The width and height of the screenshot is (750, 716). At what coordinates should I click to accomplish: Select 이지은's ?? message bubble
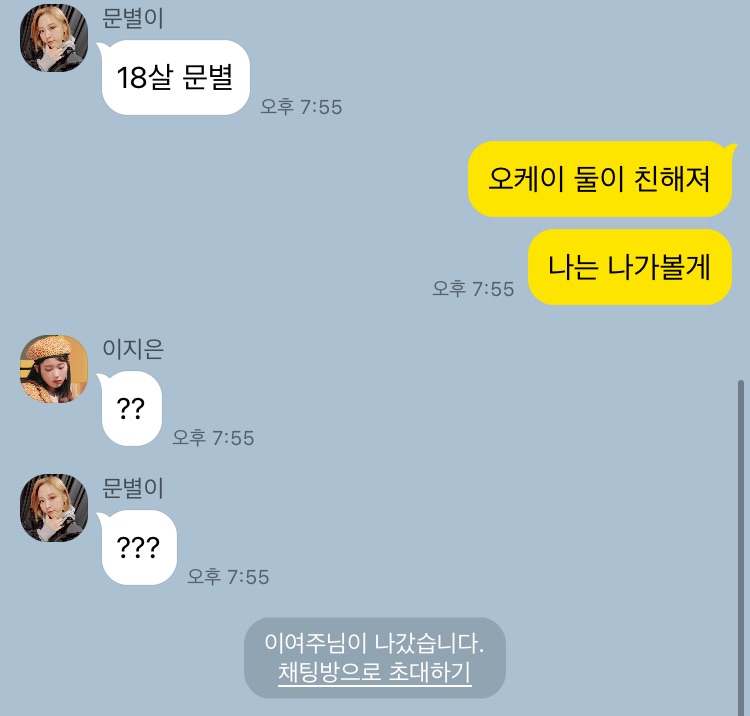click(131, 408)
